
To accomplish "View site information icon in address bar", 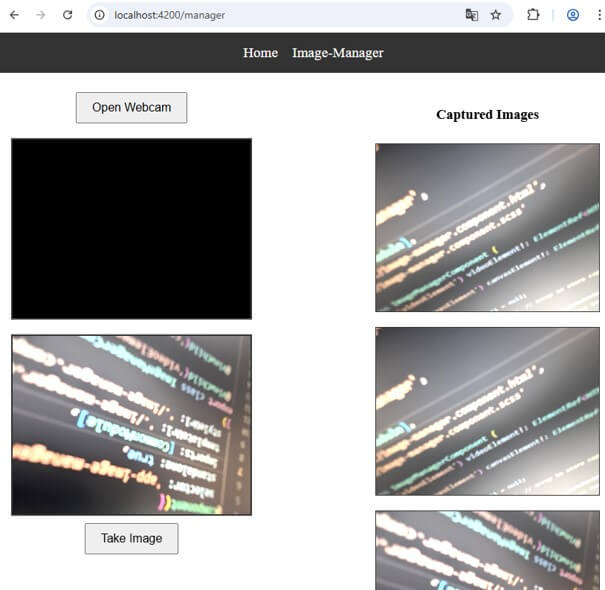I will [100, 15].
